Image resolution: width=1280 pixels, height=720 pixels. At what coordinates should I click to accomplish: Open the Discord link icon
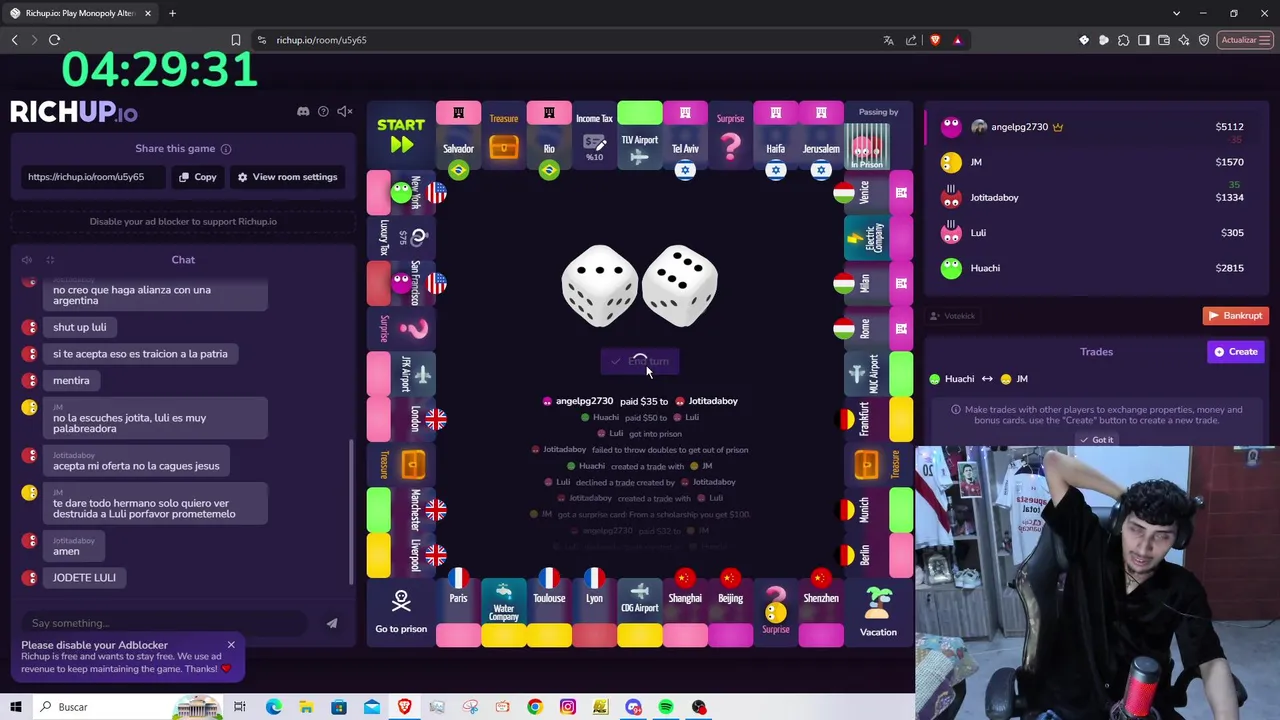[303, 111]
